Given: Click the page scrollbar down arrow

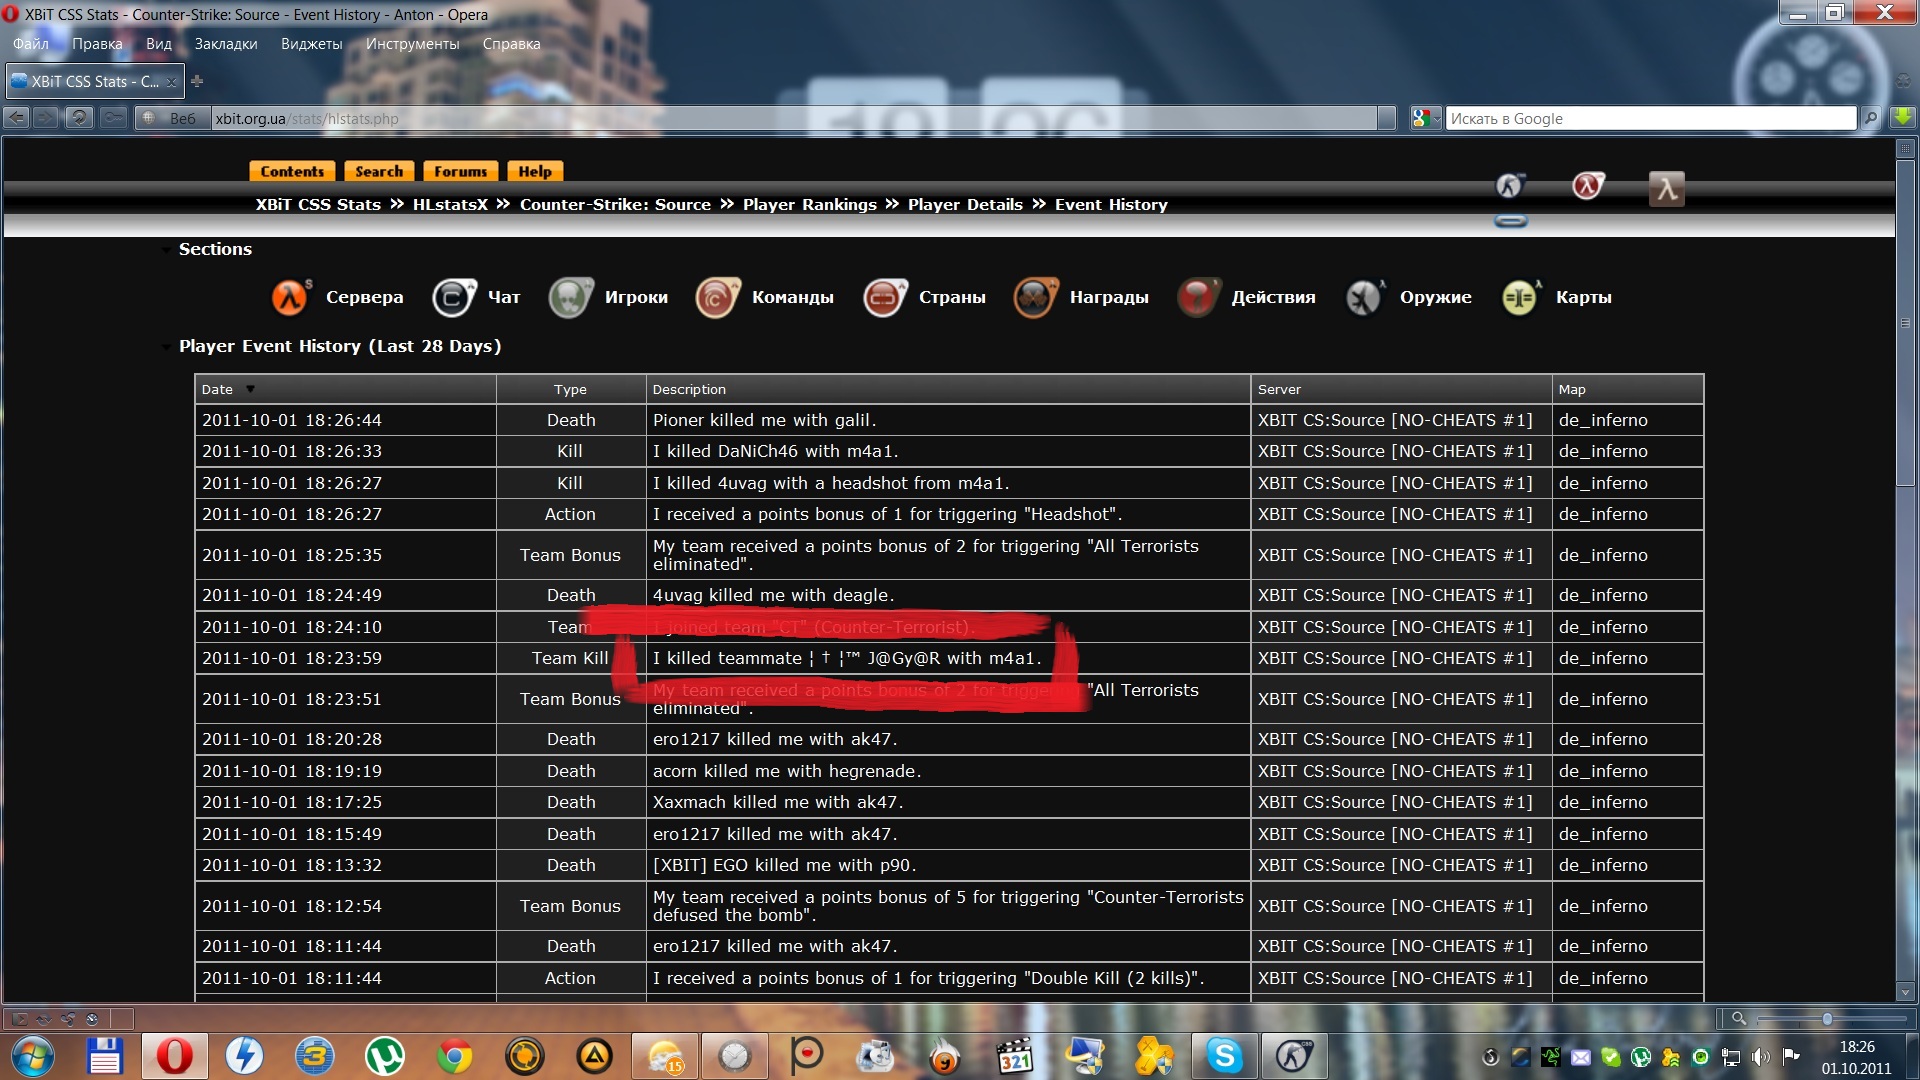Looking at the screenshot, I should (1905, 993).
